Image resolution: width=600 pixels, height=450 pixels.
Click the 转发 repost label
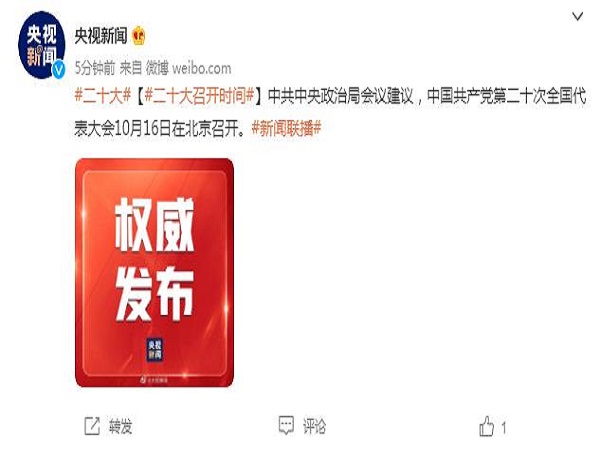(121, 426)
